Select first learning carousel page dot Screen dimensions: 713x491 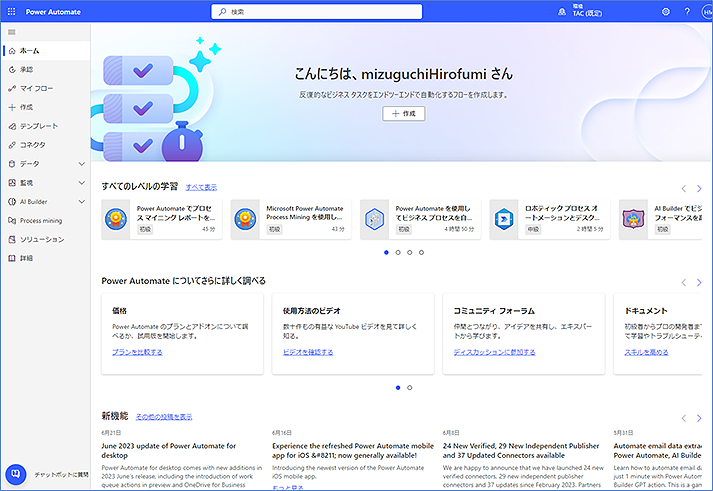387,252
